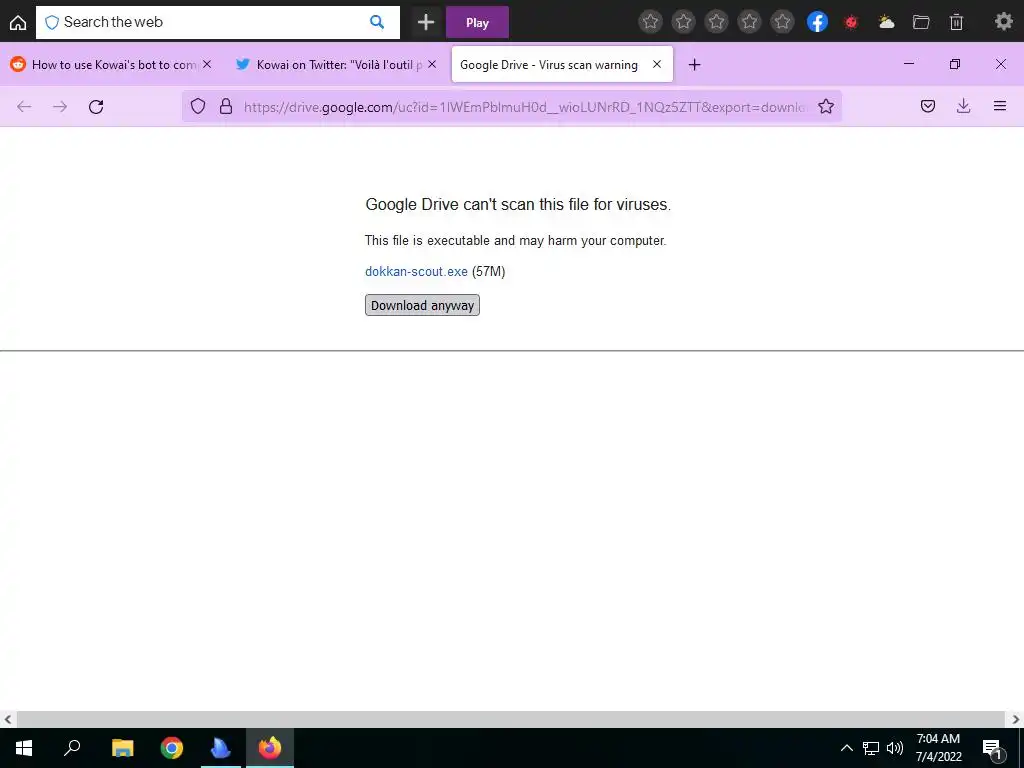Click the Home icon in top bar
The image size is (1024, 768).
coord(18,22)
